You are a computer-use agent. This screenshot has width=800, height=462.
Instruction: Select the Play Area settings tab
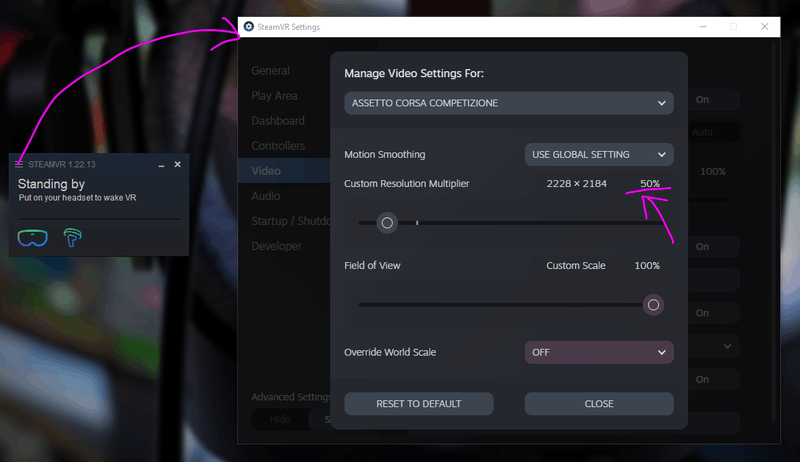pos(274,95)
